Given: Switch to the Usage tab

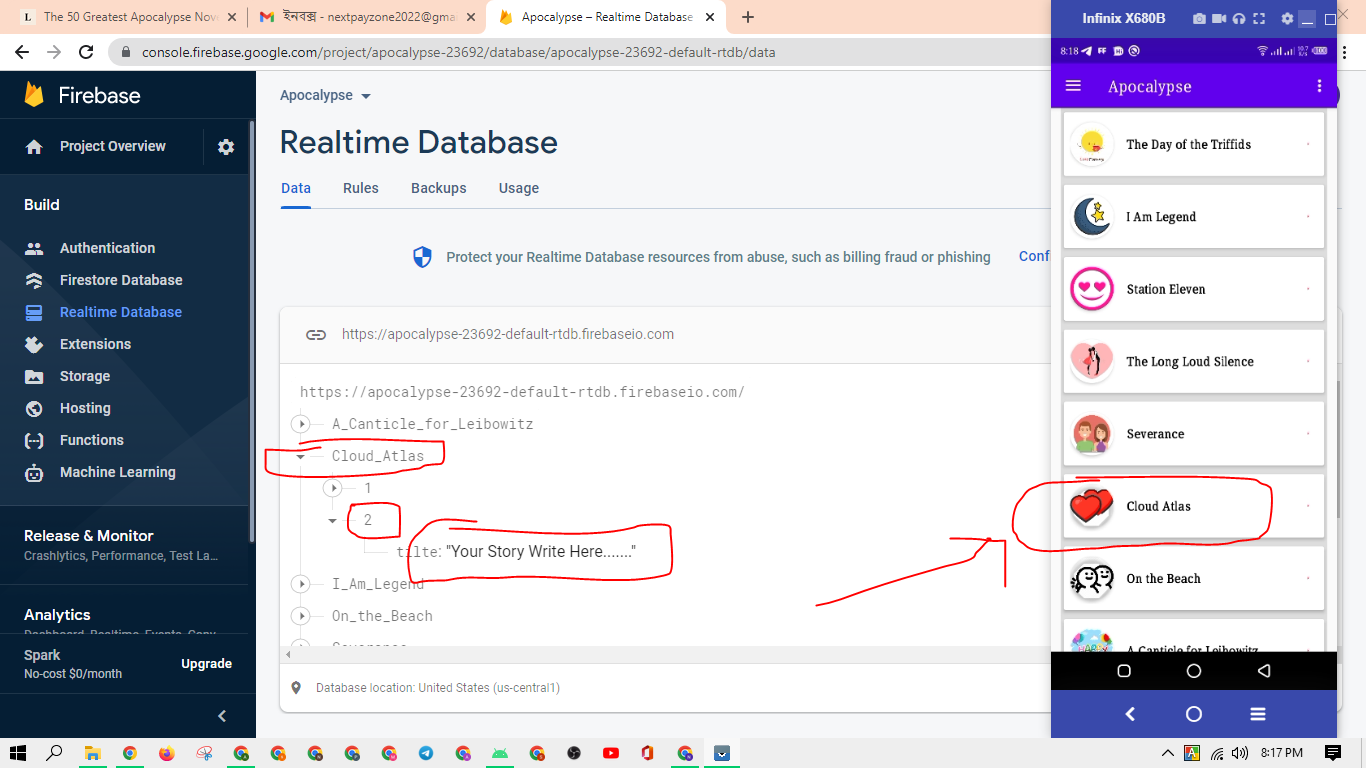Looking at the screenshot, I should click(519, 188).
